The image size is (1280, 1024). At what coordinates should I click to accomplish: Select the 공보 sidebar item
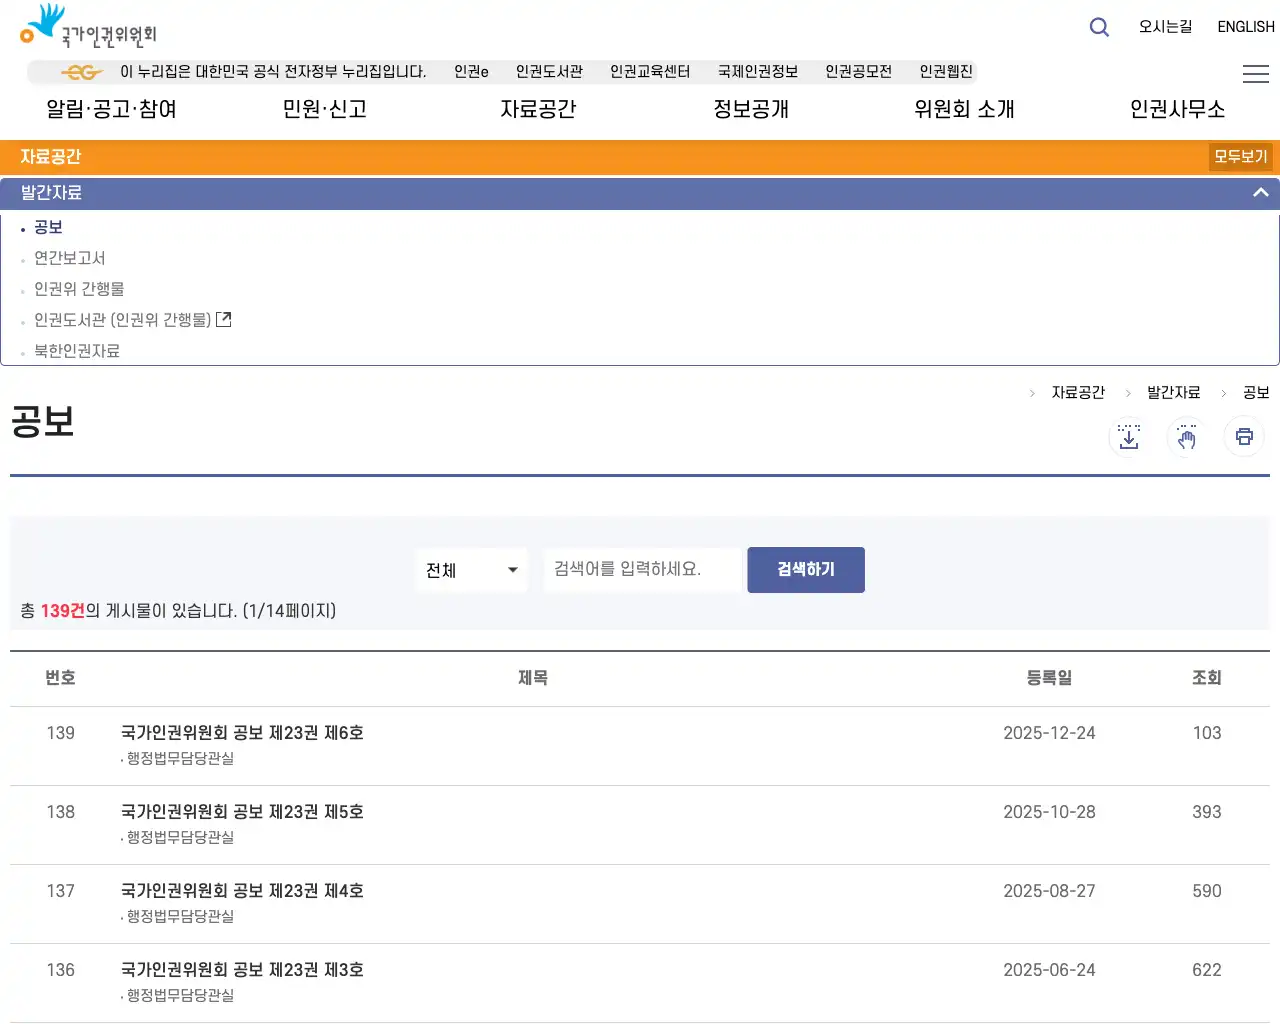point(48,227)
